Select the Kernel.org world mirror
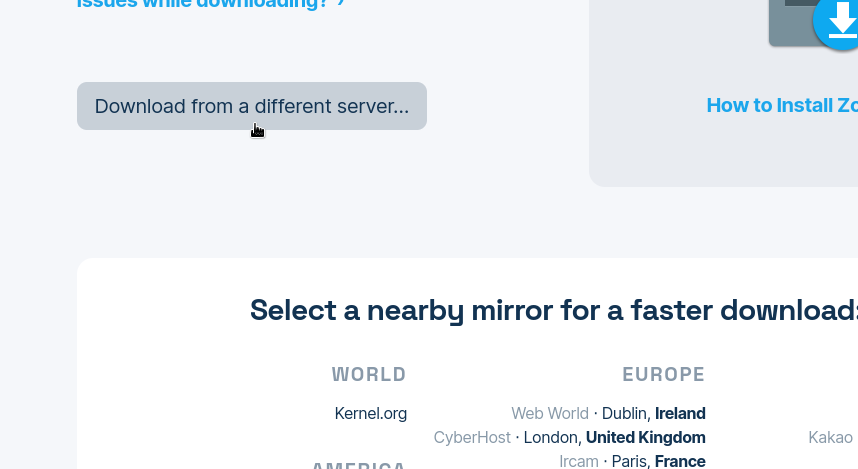 click(370, 413)
